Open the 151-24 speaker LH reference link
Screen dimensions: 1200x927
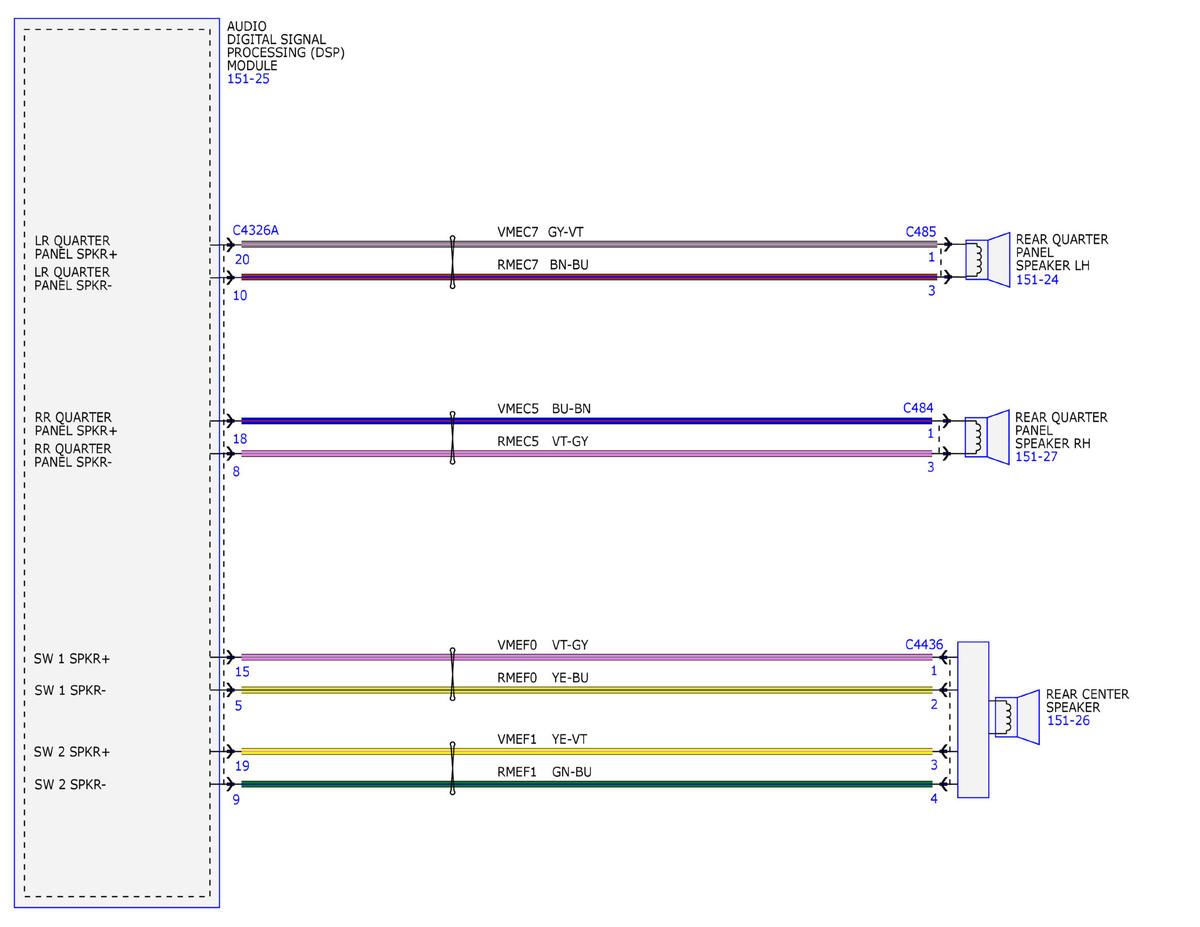(1037, 280)
